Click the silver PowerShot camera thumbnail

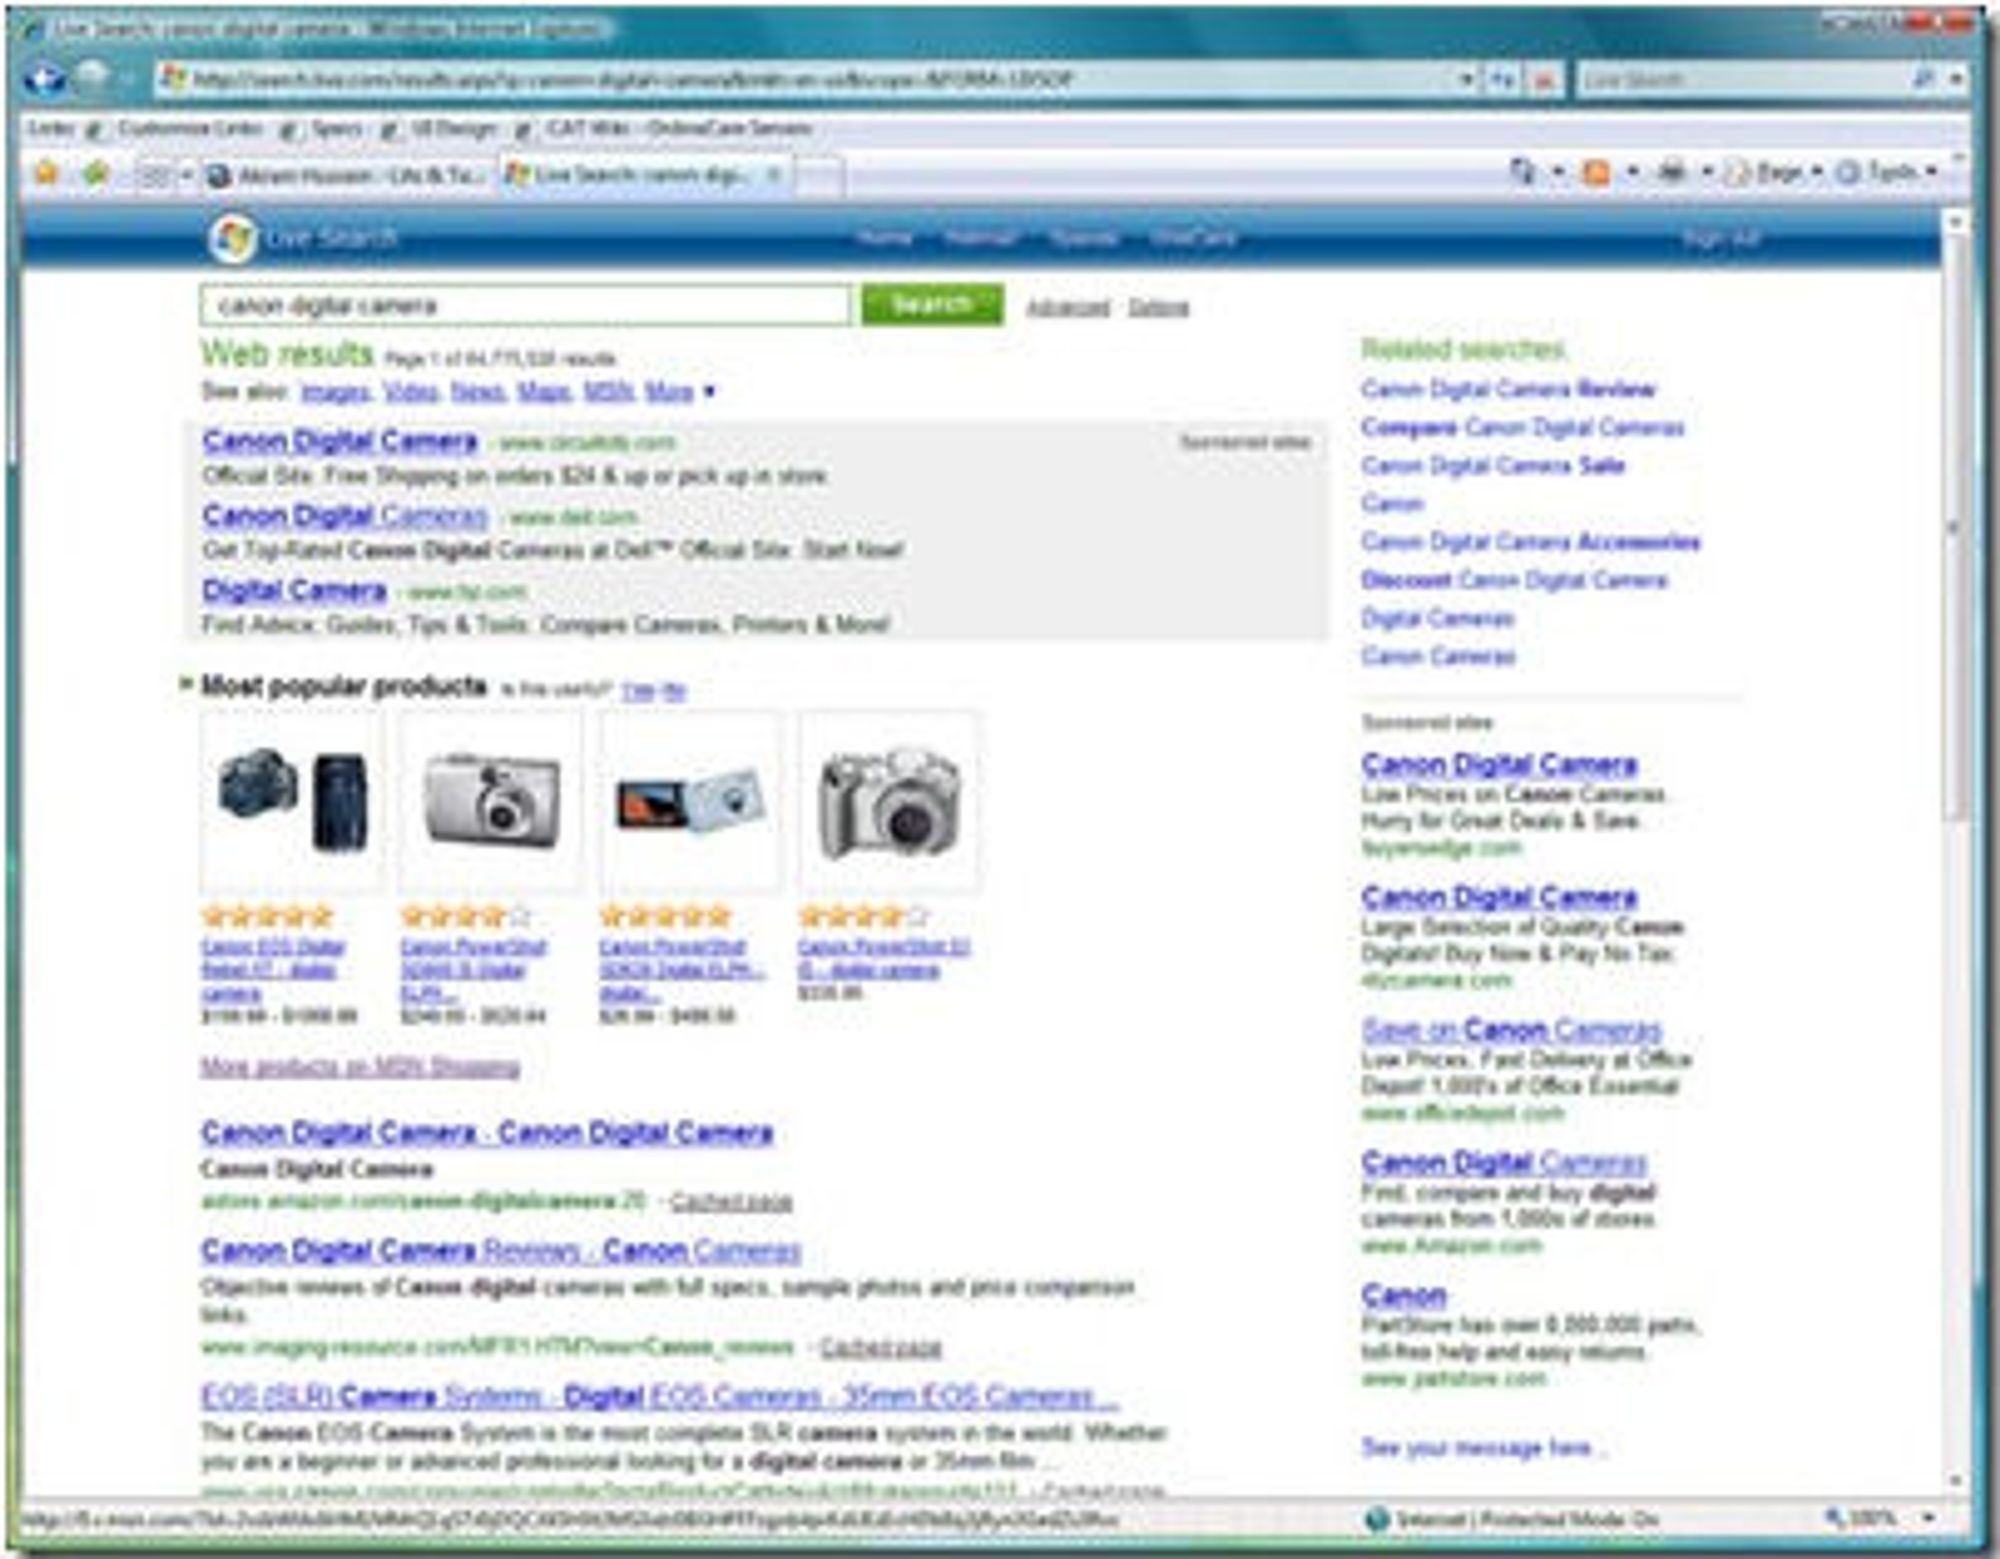point(490,800)
